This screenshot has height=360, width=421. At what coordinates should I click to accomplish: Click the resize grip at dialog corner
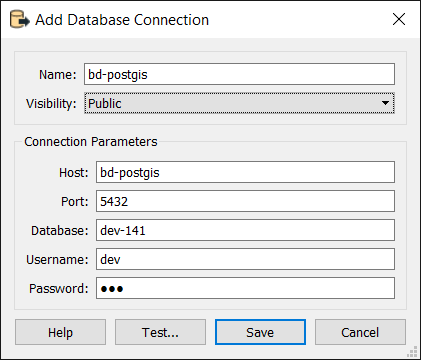(x=412, y=352)
